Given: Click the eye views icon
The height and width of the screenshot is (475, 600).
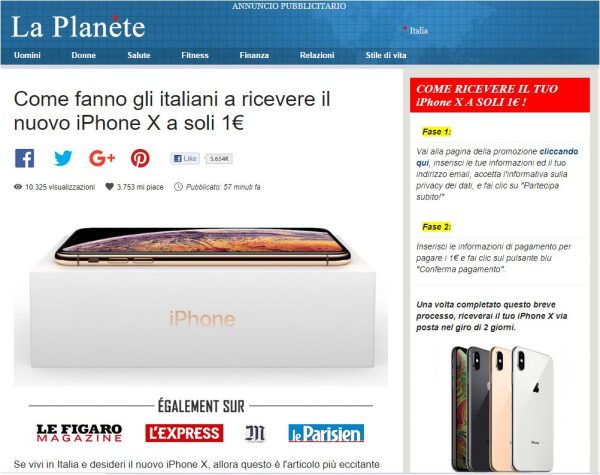Looking at the screenshot, I should (18, 187).
